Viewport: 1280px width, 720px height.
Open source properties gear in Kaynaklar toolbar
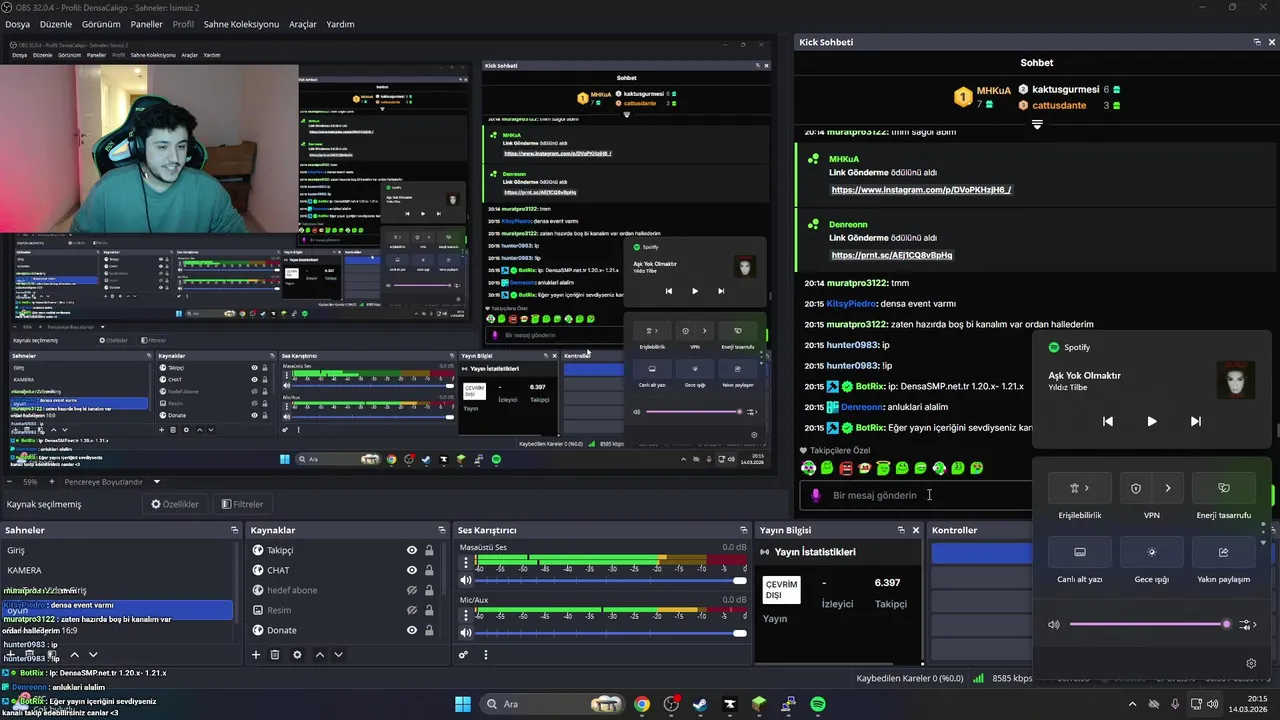point(297,655)
